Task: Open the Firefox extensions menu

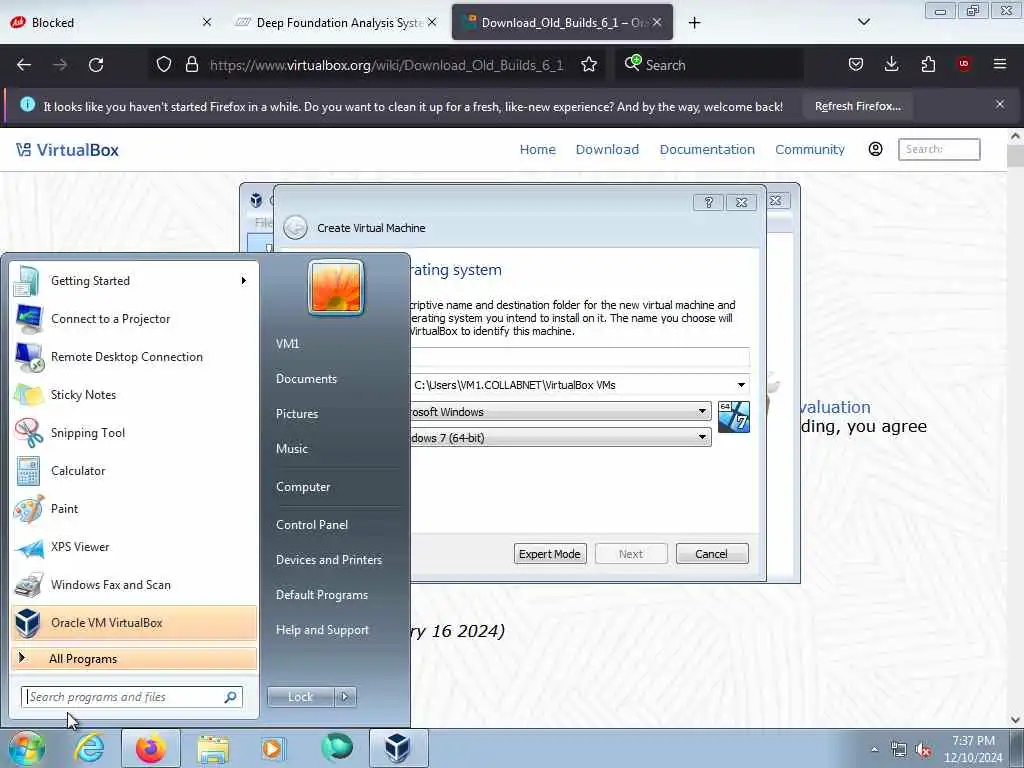Action: click(x=928, y=64)
